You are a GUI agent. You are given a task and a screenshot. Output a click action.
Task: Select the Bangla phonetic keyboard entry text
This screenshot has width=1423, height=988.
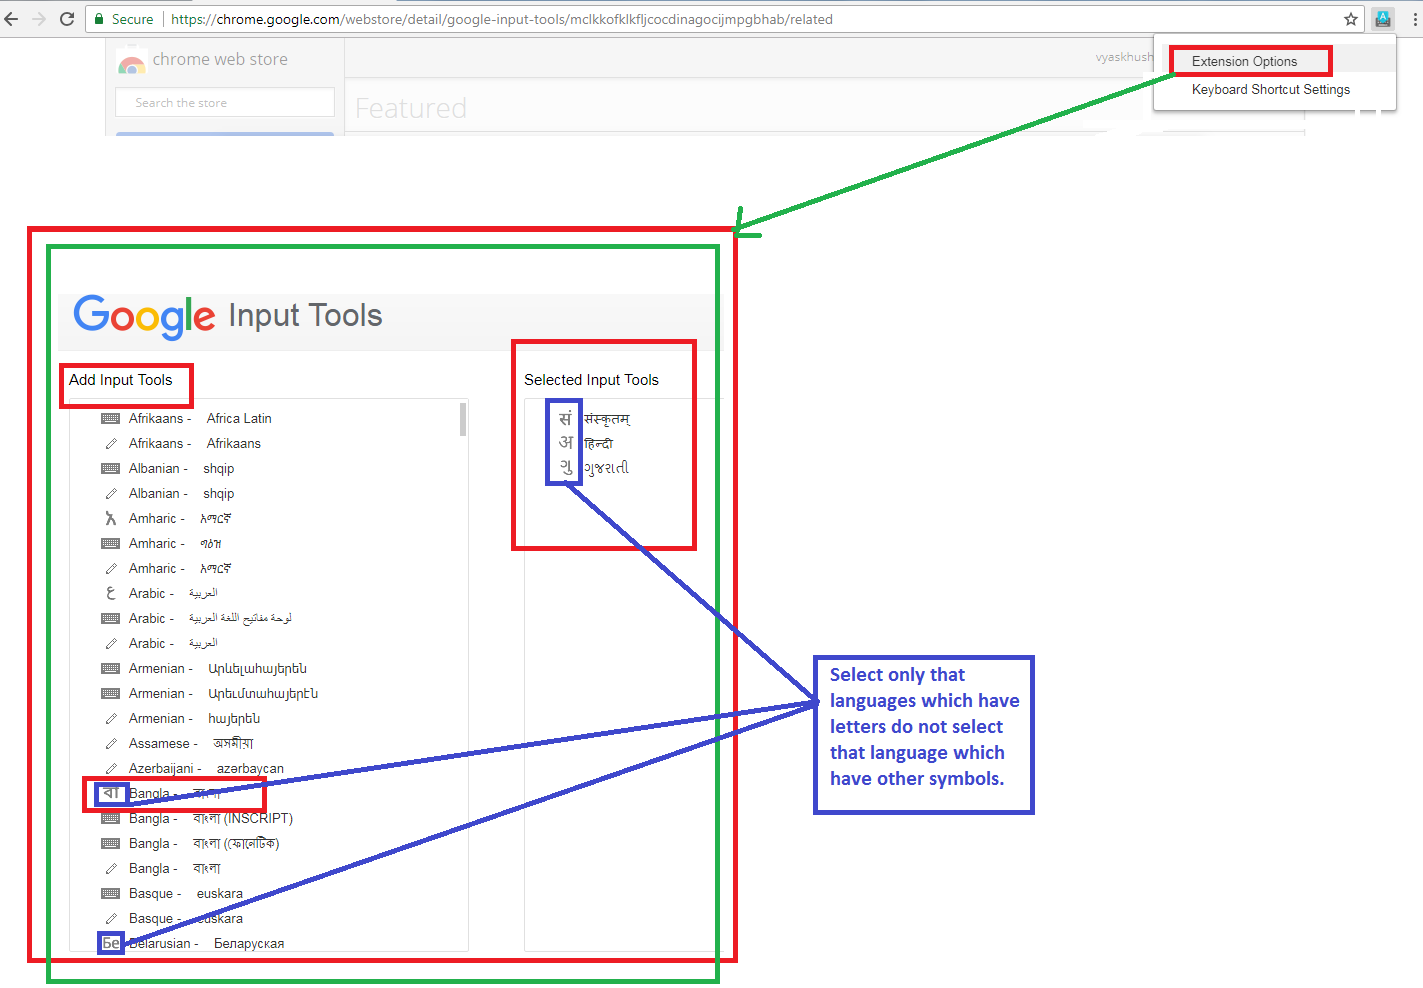tap(204, 844)
